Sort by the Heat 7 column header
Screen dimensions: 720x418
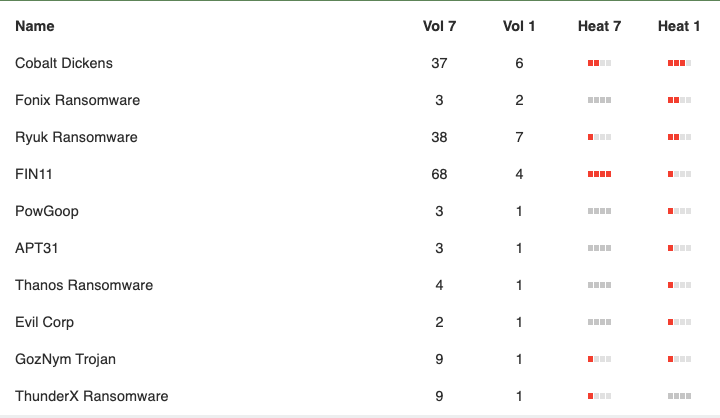click(x=599, y=26)
